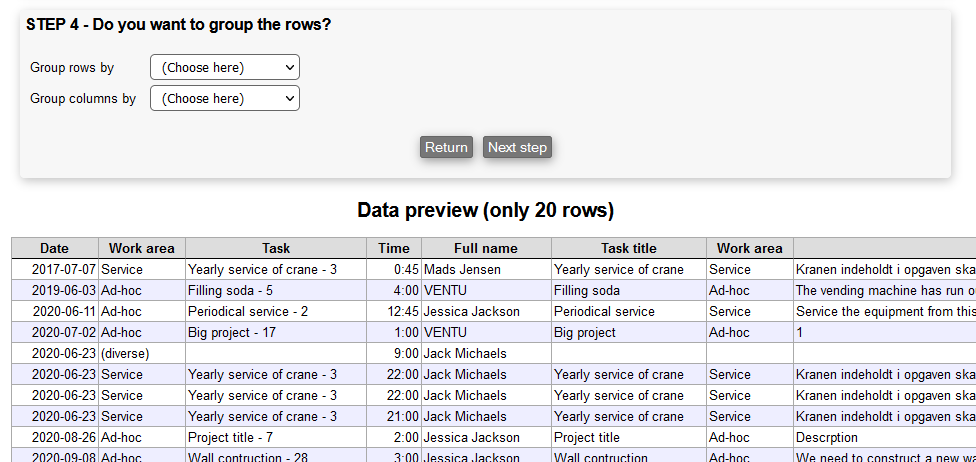Click the 'Data preview (only 20 rows)' heading
Screen dimensions: 976x462
[485, 210]
